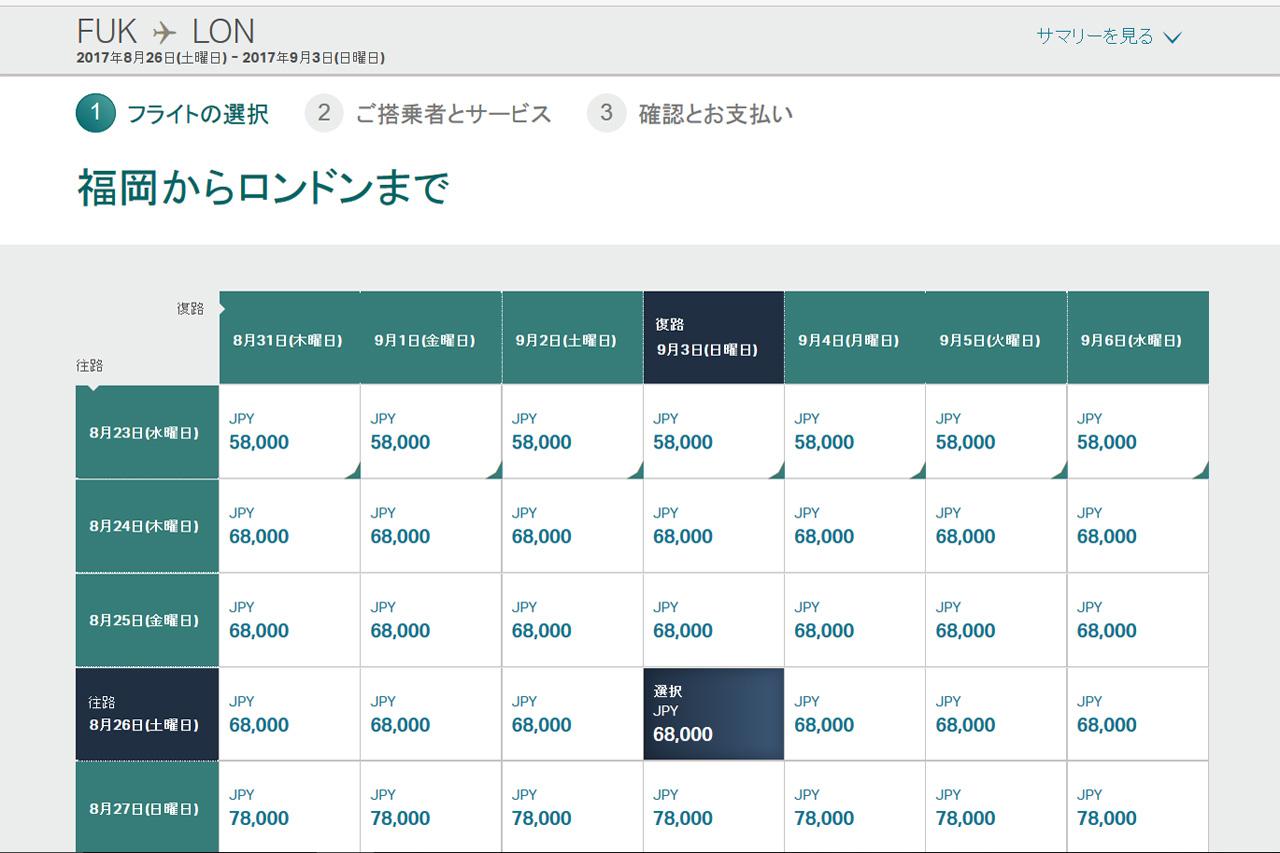The width and height of the screenshot is (1280, 853).
Task: Select return date column 9月2日(土曜日)
Action: (x=572, y=338)
